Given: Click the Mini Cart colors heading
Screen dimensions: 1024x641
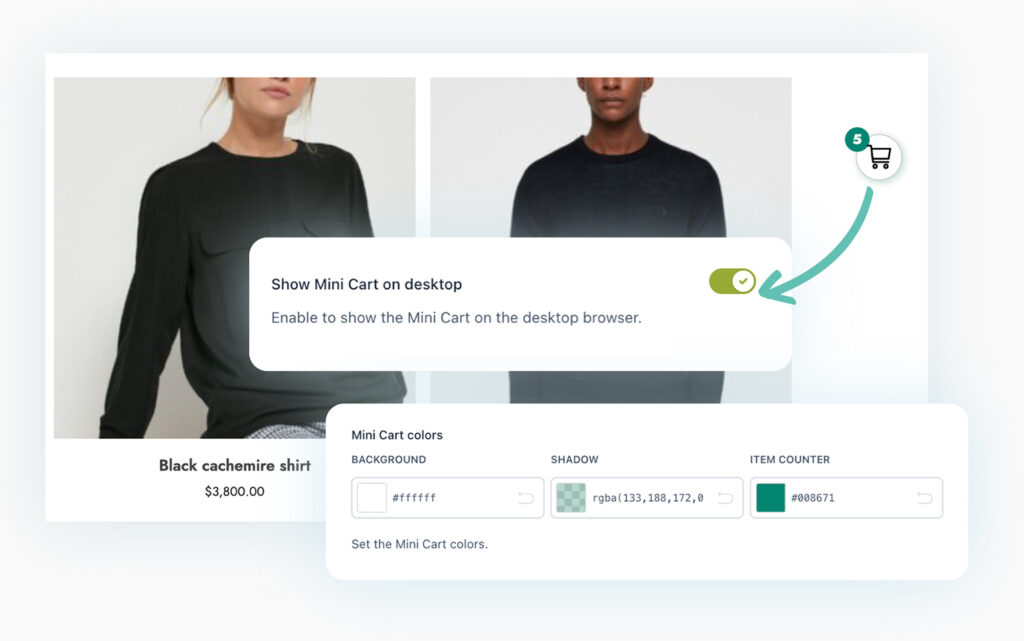Looking at the screenshot, I should coord(397,435).
